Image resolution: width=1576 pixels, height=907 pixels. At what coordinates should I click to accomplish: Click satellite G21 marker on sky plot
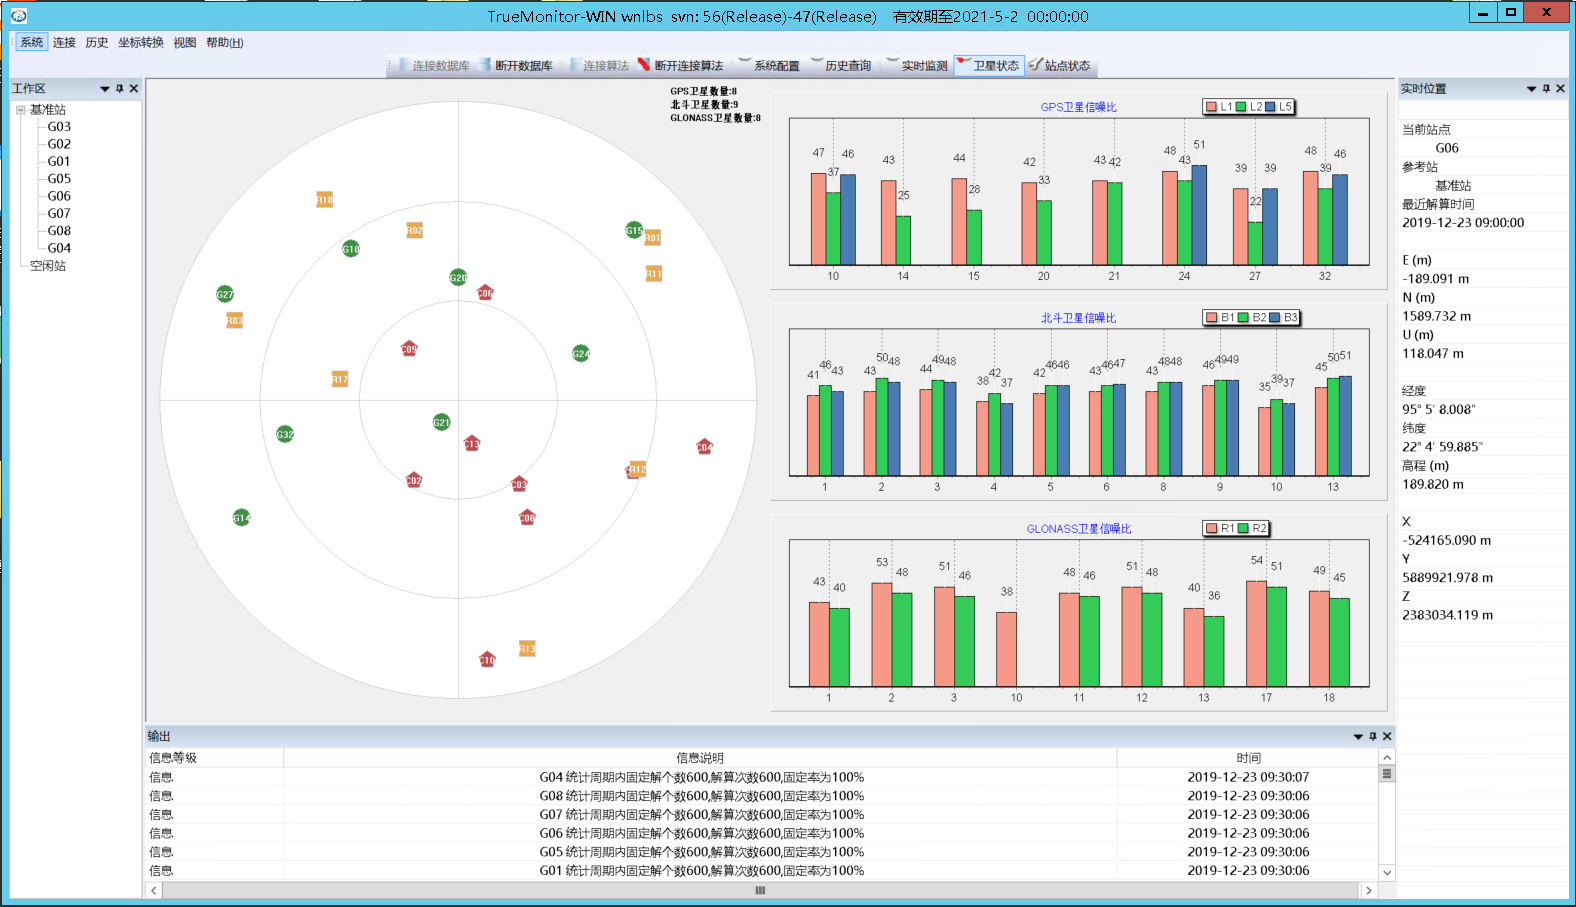441,422
